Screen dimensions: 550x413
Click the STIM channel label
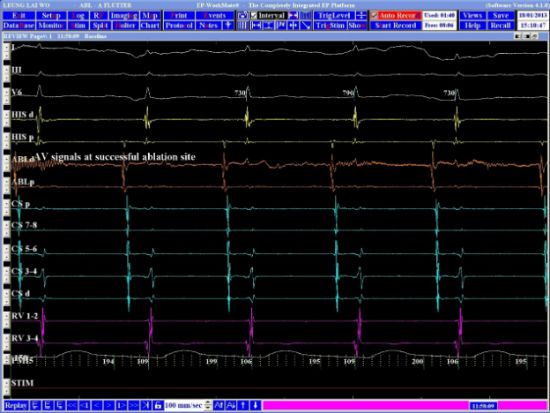coord(22,383)
